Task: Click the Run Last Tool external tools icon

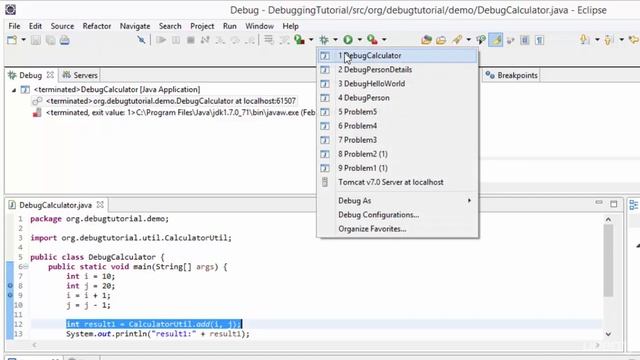Action: pyautogui.click(x=372, y=40)
